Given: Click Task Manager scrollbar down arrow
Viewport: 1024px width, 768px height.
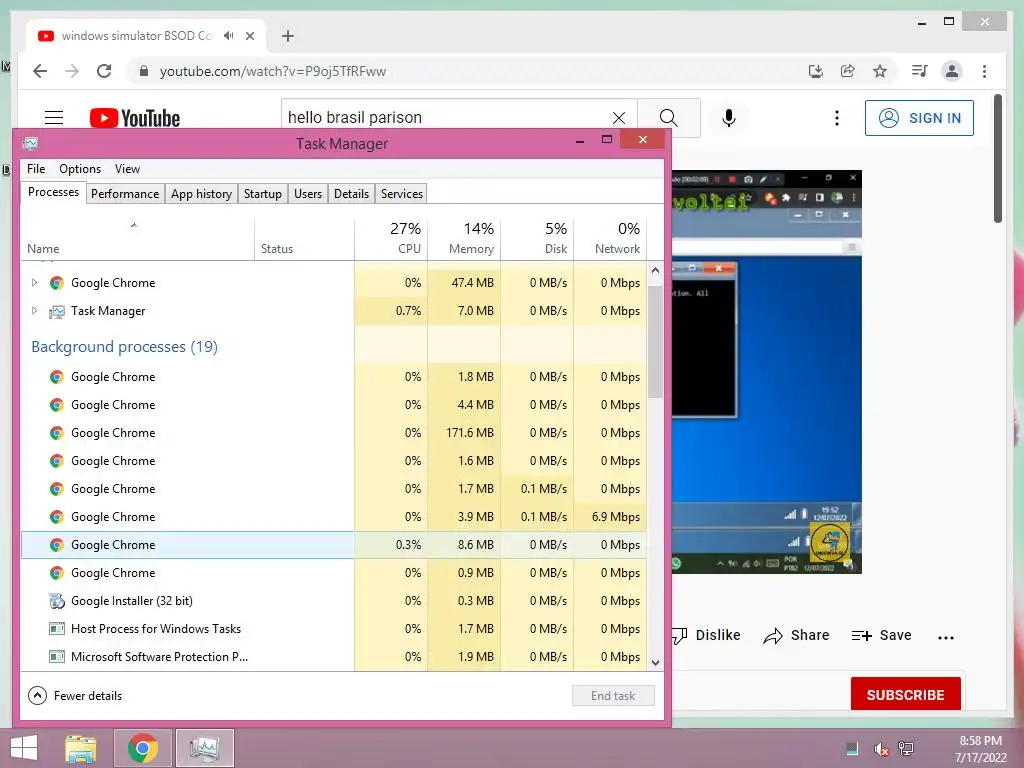Looking at the screenshot, I should point(656,662).
